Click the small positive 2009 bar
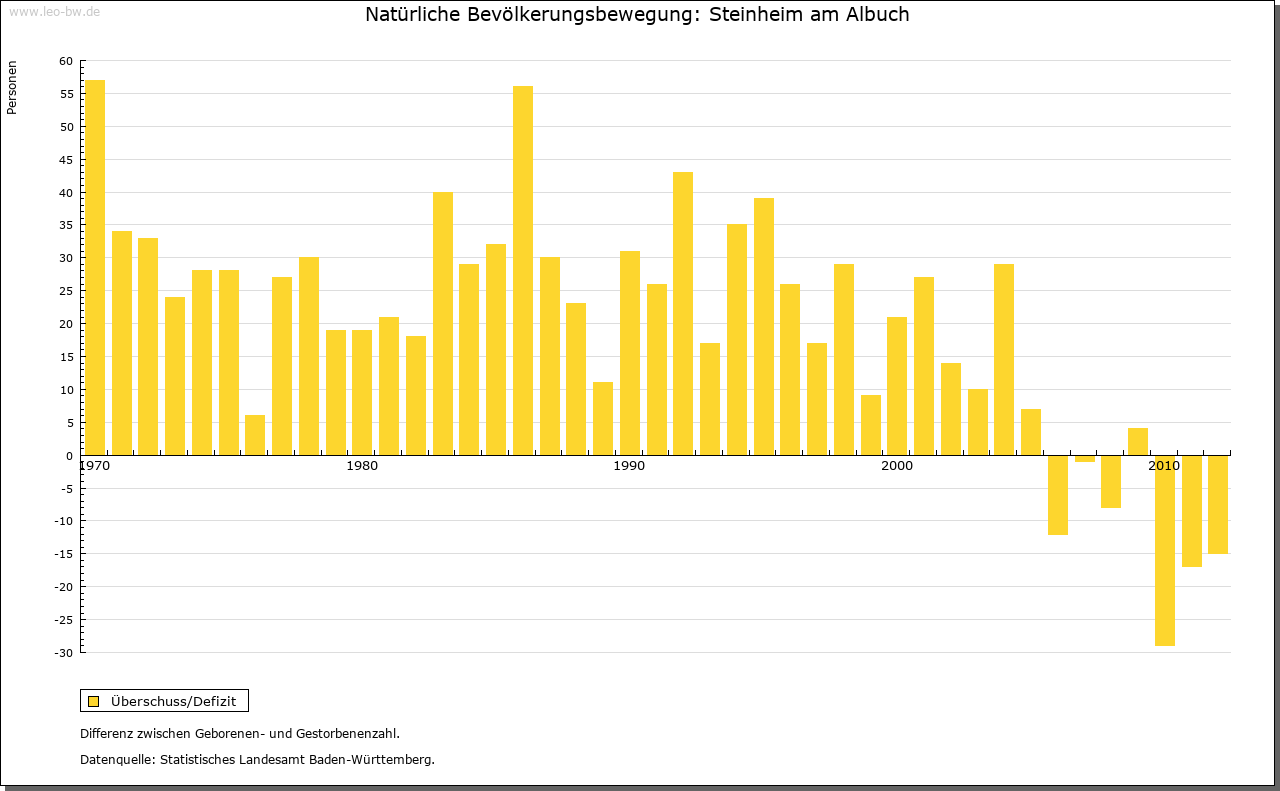 (x=1138, y=442)
